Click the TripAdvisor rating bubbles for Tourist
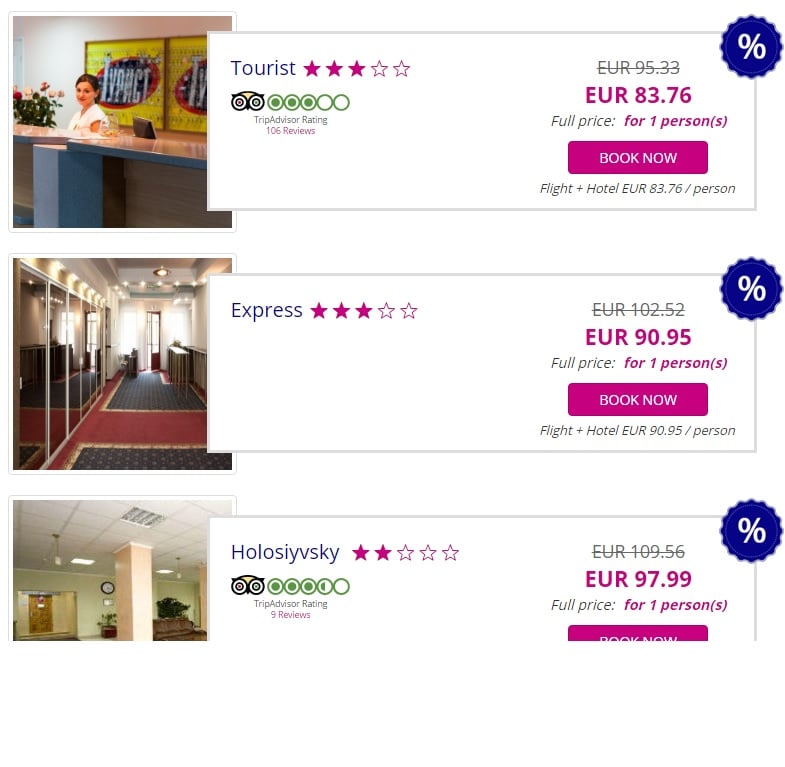Viewport: 785px width, 767px height. (308, 103)
